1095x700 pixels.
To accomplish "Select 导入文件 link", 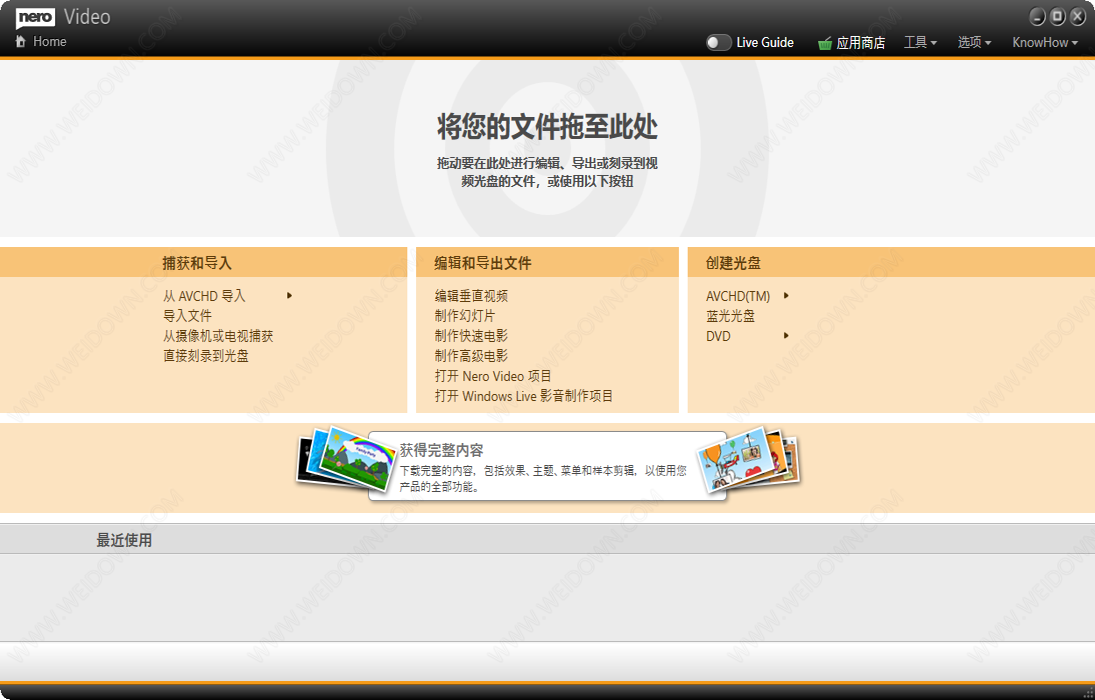I will coord(188,316).
